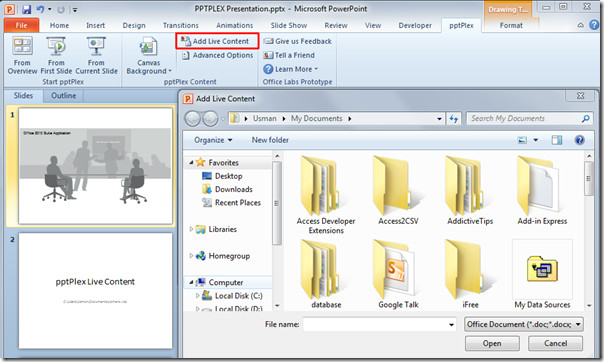This screenshot has height=362, width=604.
Task: Switch to the Animations tab
Action: (x=235, y=25)
